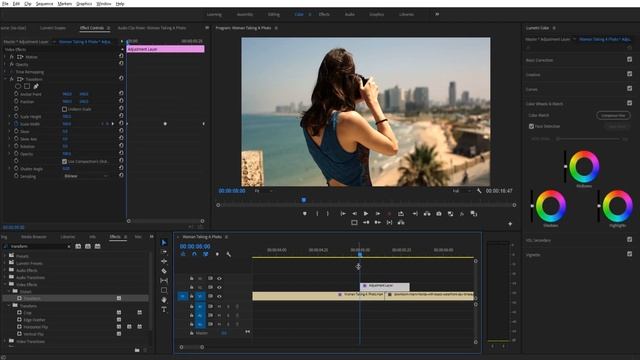Add marker in the Program monitor
Image resolution: width=640 pixels, height=360 pixels.
[x=304, y=213]
